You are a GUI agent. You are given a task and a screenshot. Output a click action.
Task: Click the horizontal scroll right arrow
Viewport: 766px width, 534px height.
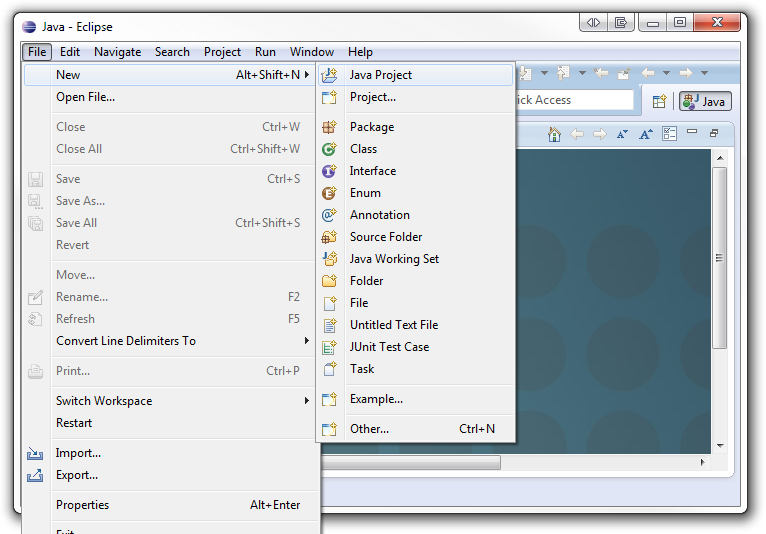click(x=702, y=462)
